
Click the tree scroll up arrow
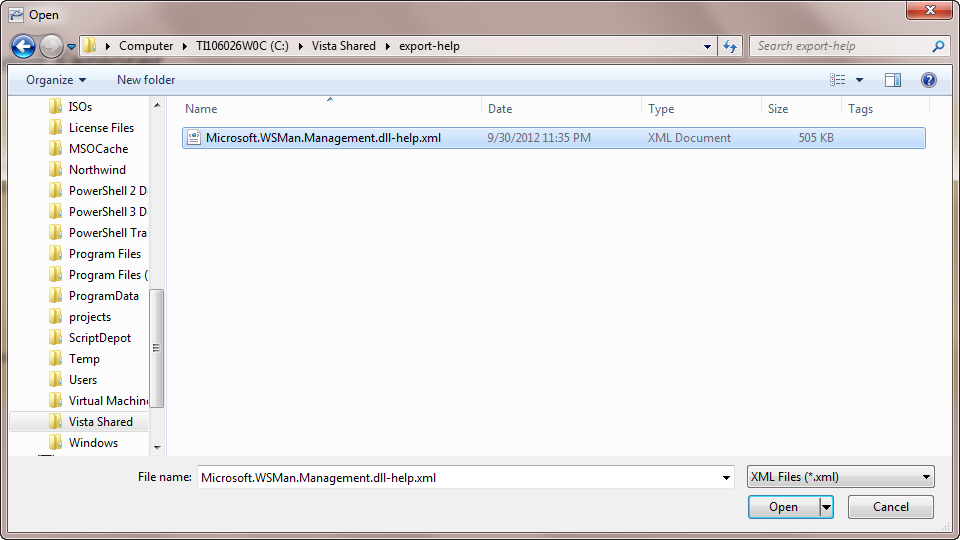[157, 105]
